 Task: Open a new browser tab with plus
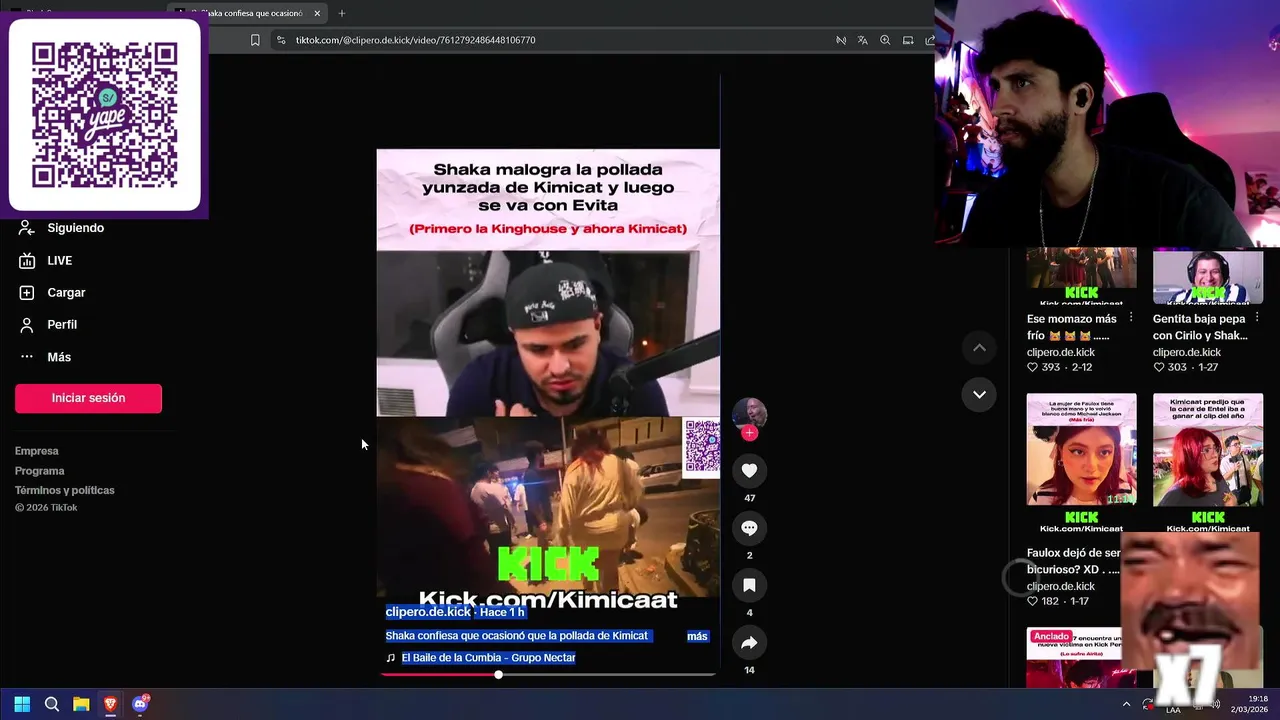[x=342, y=13]
